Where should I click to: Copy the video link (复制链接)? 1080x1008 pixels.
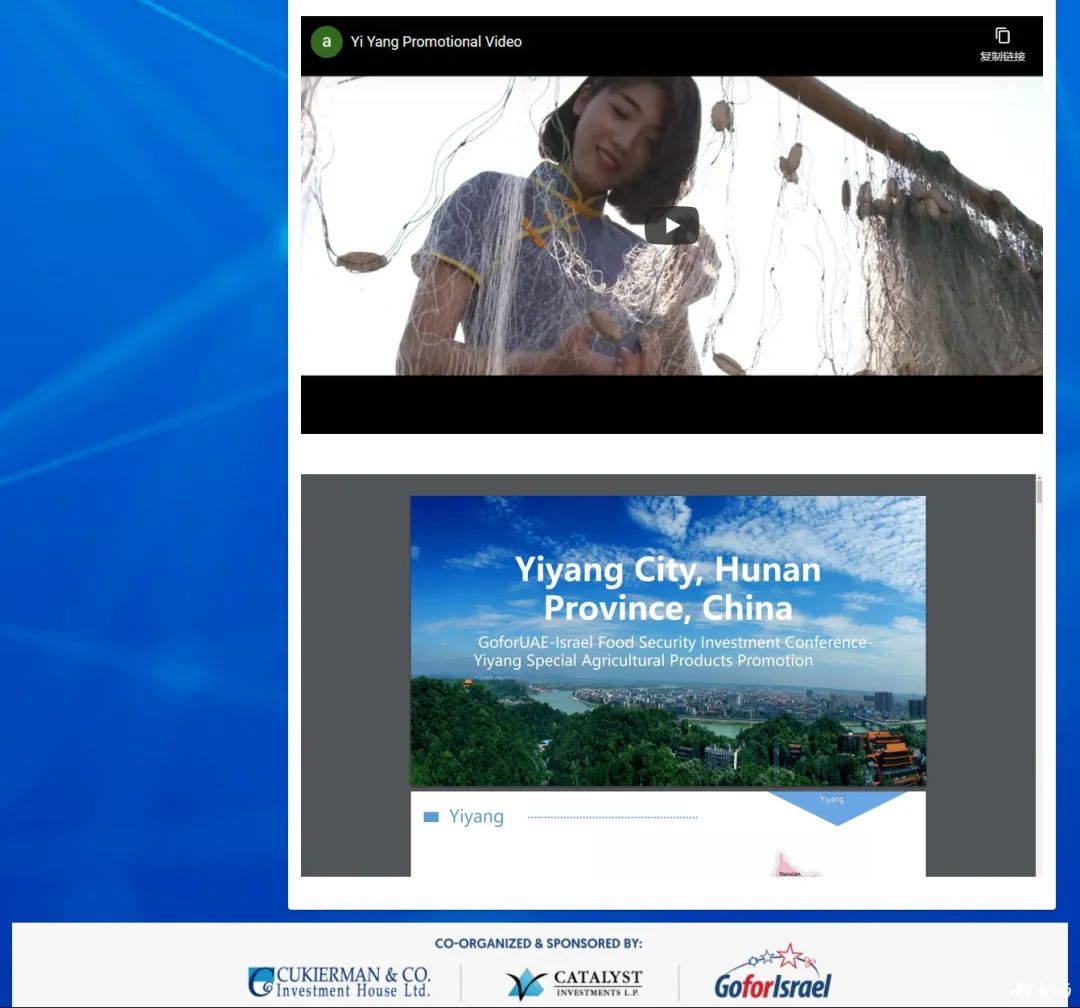pyautogui.click(x=1002, y=45)
